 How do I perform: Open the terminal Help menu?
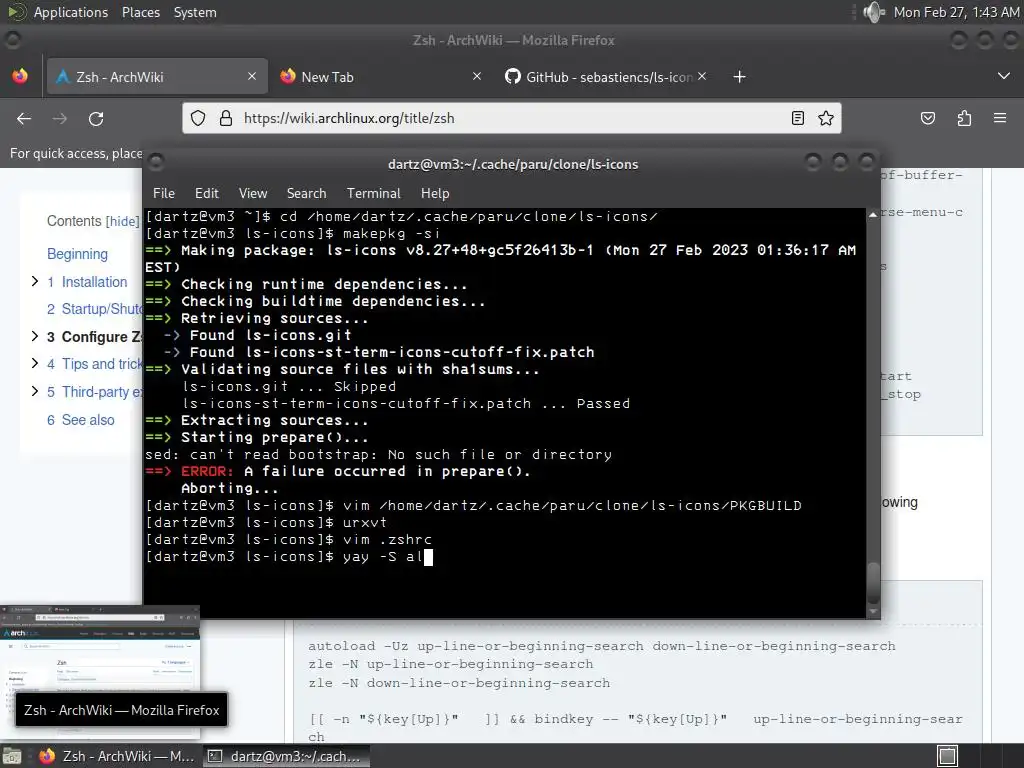tap(435, 193)
